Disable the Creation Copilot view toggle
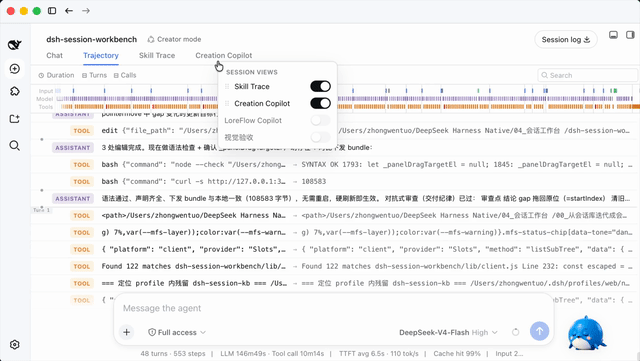 (x=320, y=103)
